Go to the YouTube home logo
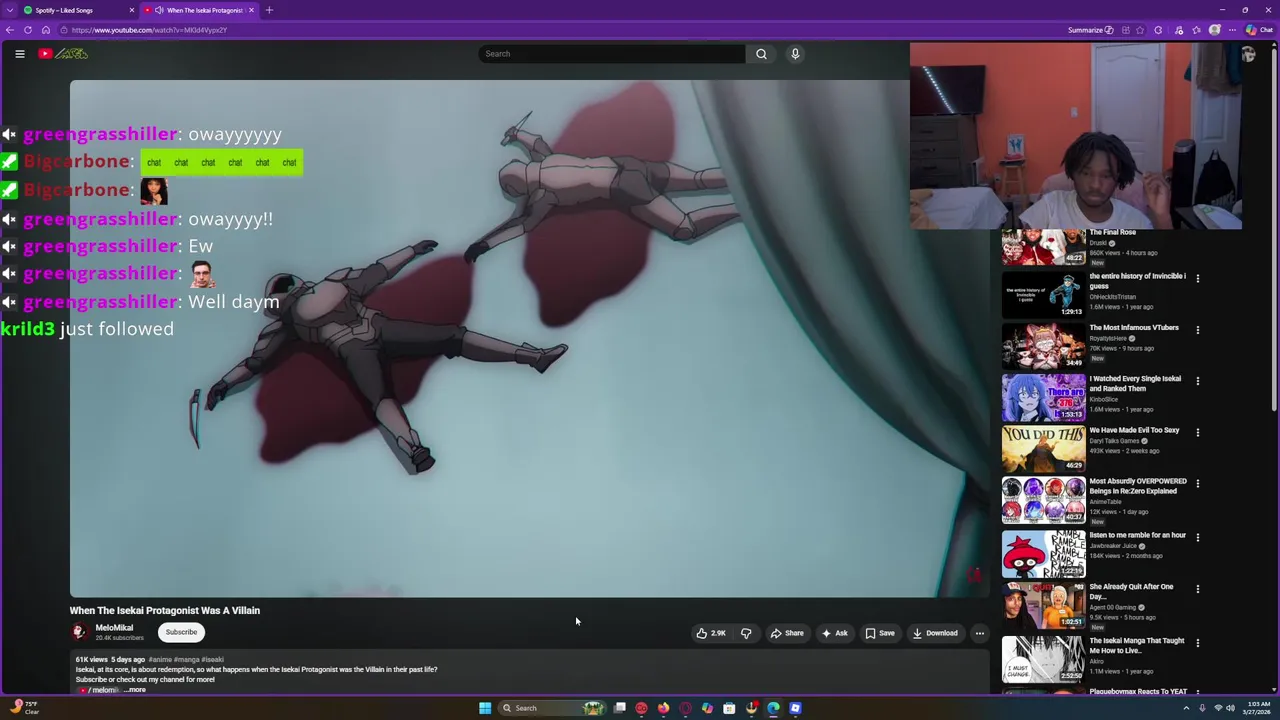The width and height of the screenshot is (1280, 720). pyautogui.click(x=63, y=54)
